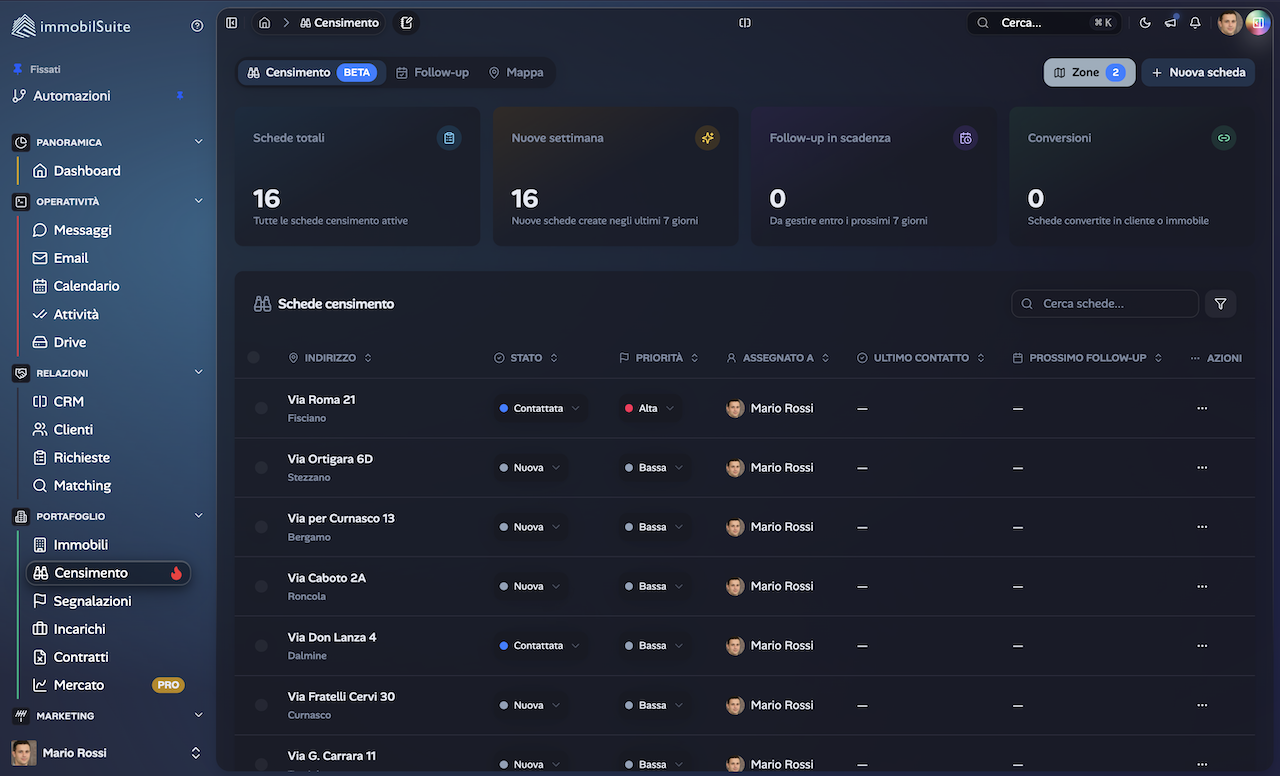Screen dimensions: 1280x776
Task: Open actions menu for Via Roma 21
Action: 1202,408
